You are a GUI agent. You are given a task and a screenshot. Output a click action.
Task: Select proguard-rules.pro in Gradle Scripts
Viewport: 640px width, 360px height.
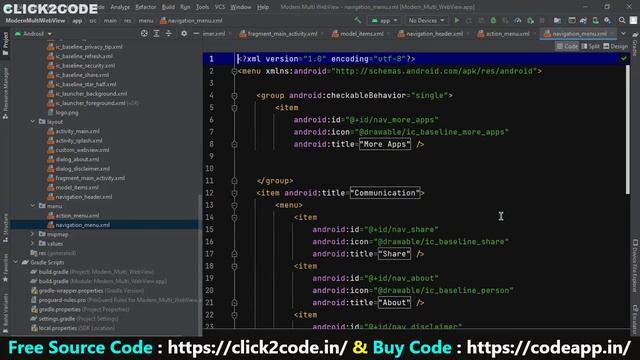pos(62,300)
